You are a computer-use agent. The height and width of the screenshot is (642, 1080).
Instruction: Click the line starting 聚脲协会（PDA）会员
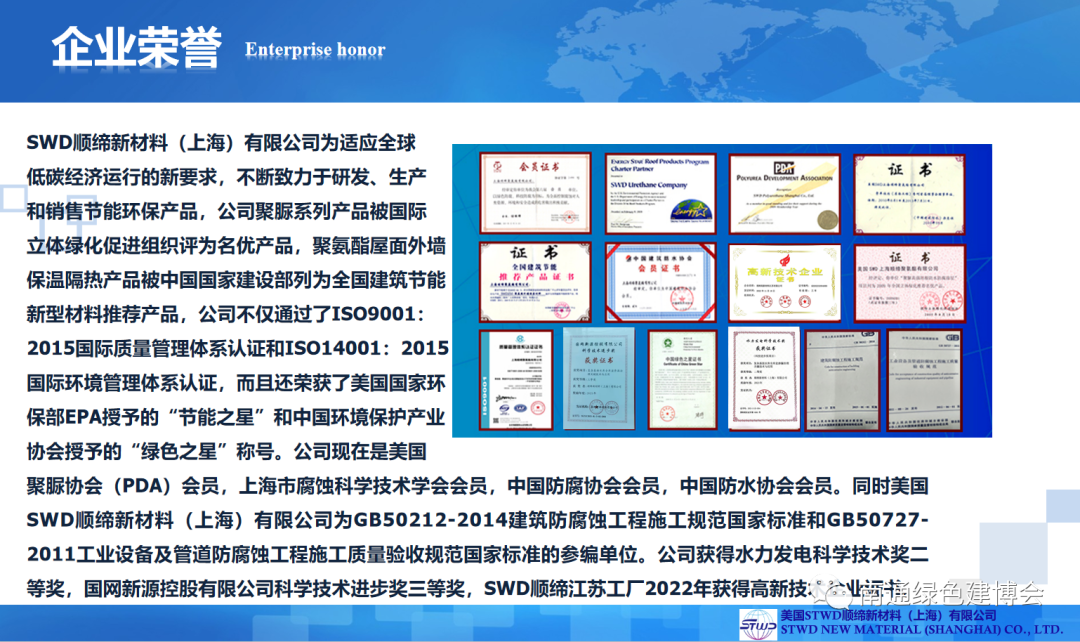(x=477, y=486)
